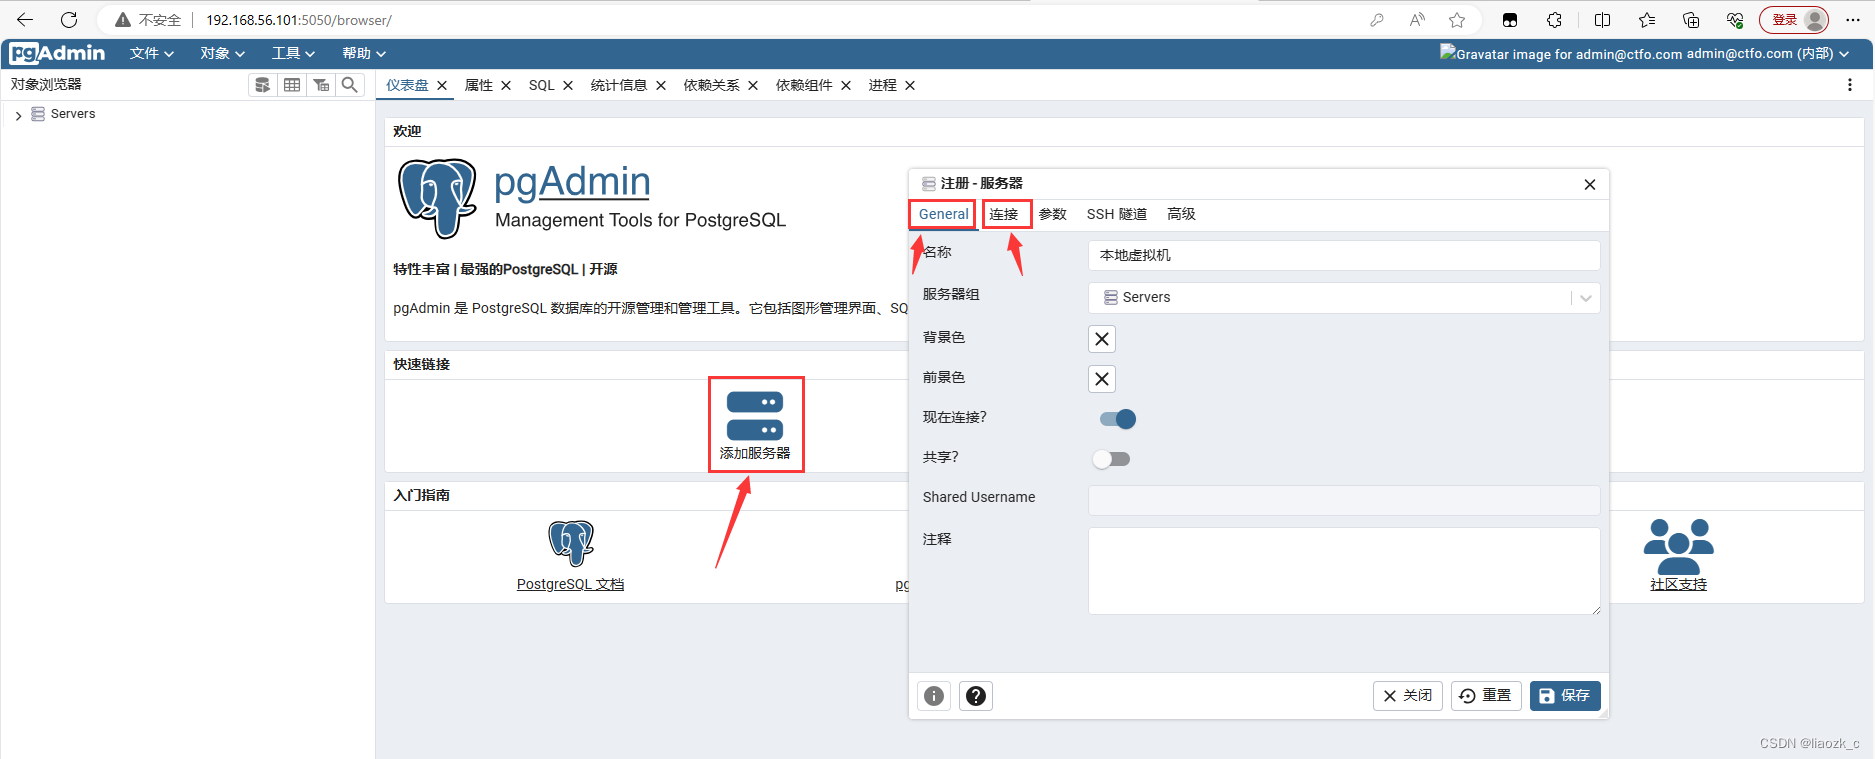Image resolution: width=1875 pixels, height=759 pixels.
Task: Click the pgAdmin logo in header
Action: 57,53
